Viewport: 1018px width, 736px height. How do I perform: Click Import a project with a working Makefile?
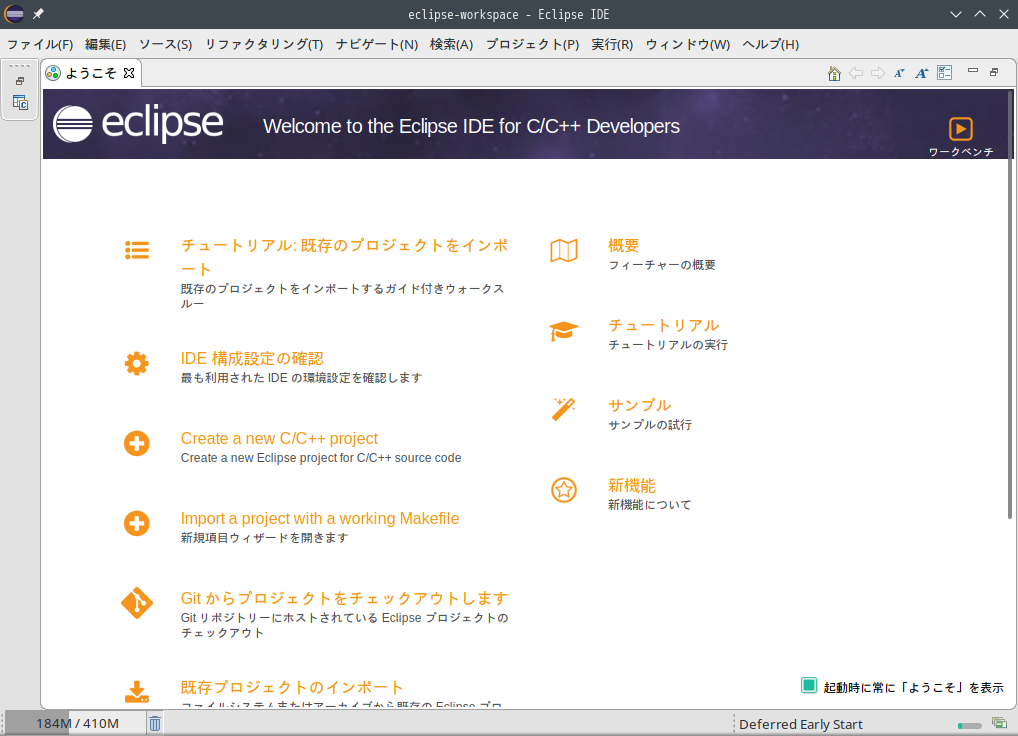[x=319, y=518]
